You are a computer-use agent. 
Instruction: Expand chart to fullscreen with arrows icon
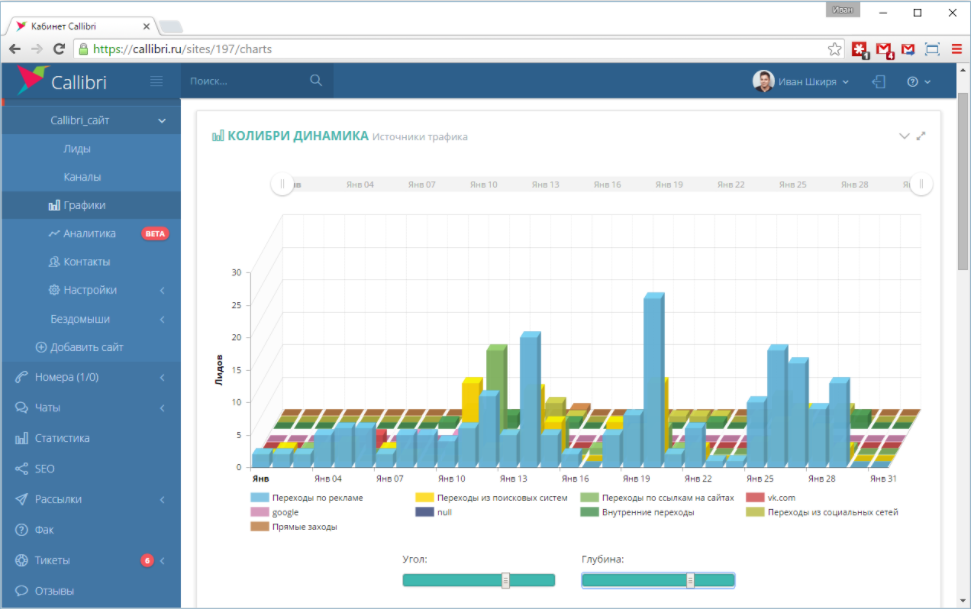pos(921,136)
